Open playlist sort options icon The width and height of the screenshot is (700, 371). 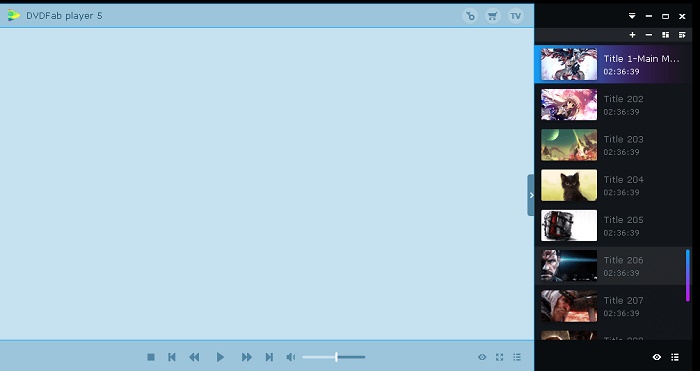click(x=682, y=35)
